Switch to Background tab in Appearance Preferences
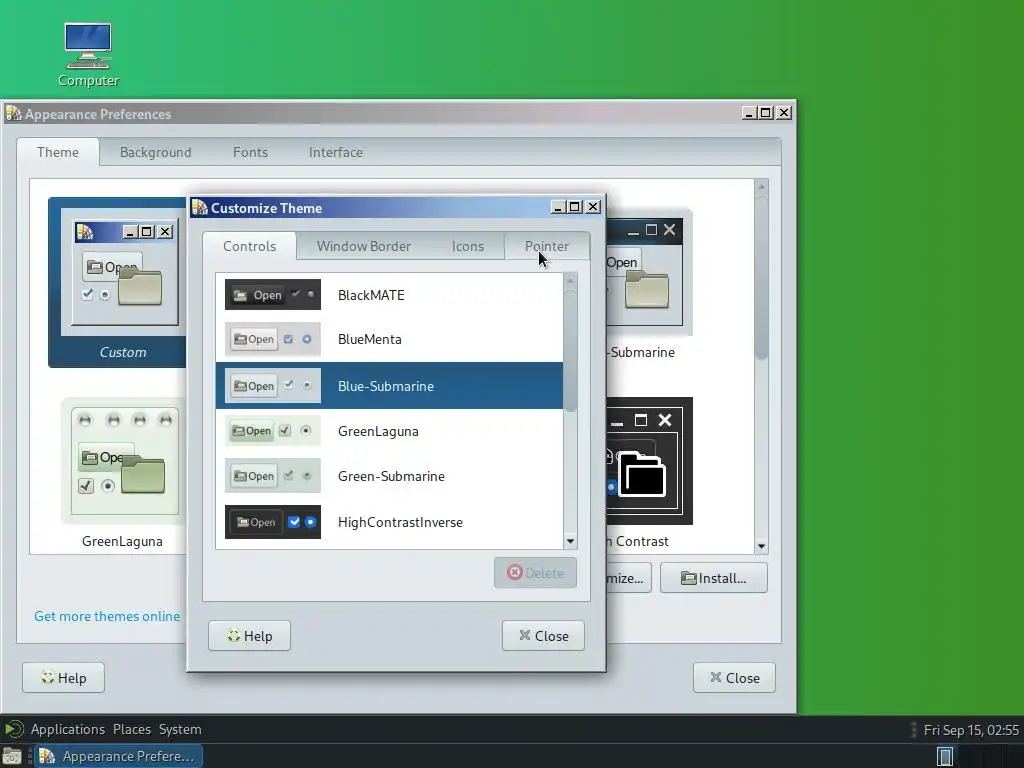The height and width of the screenshot is (768, 1024). [x=155, y=152]
